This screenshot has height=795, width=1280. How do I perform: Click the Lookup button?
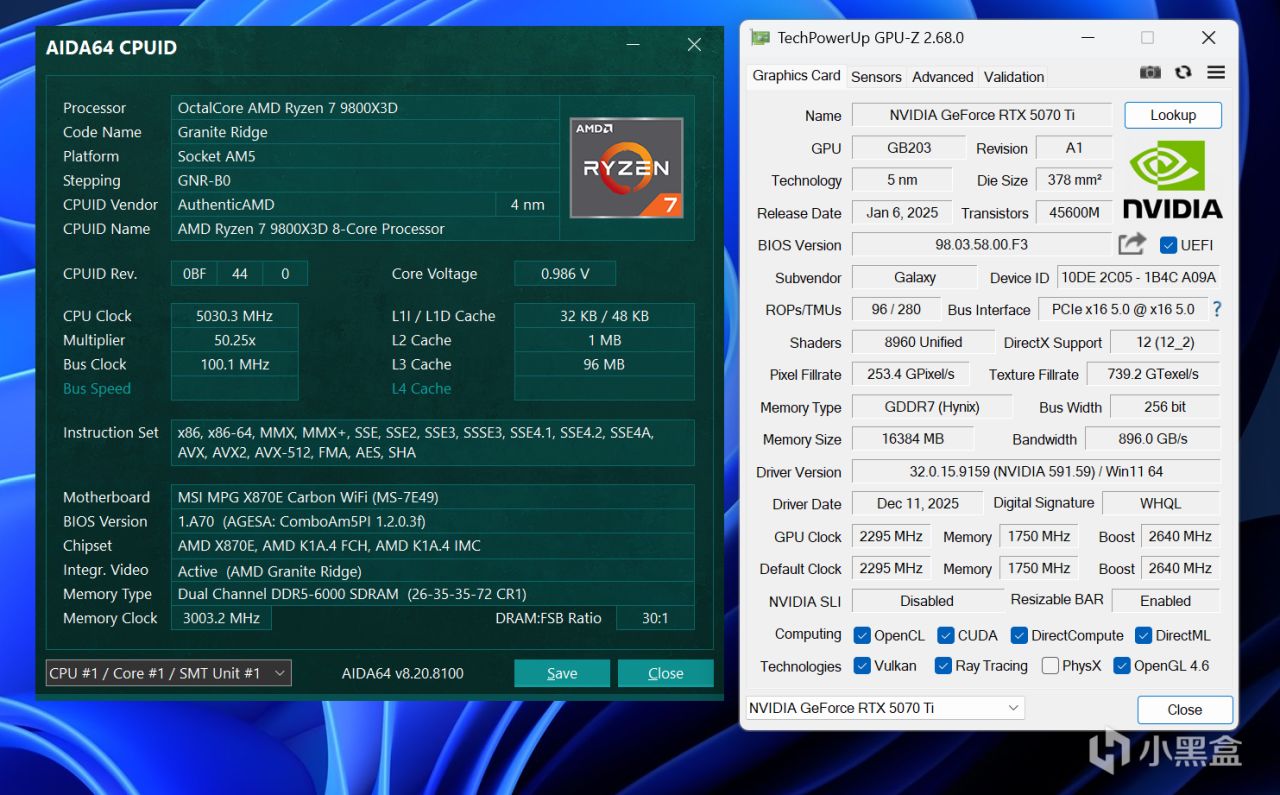point(1173,115)
